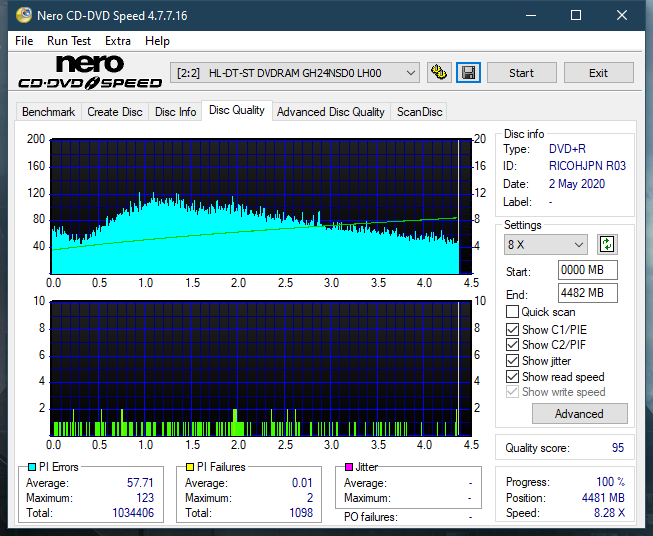653x536 pixels.
Task: Click the Quality score value 95
Action: 618,448
